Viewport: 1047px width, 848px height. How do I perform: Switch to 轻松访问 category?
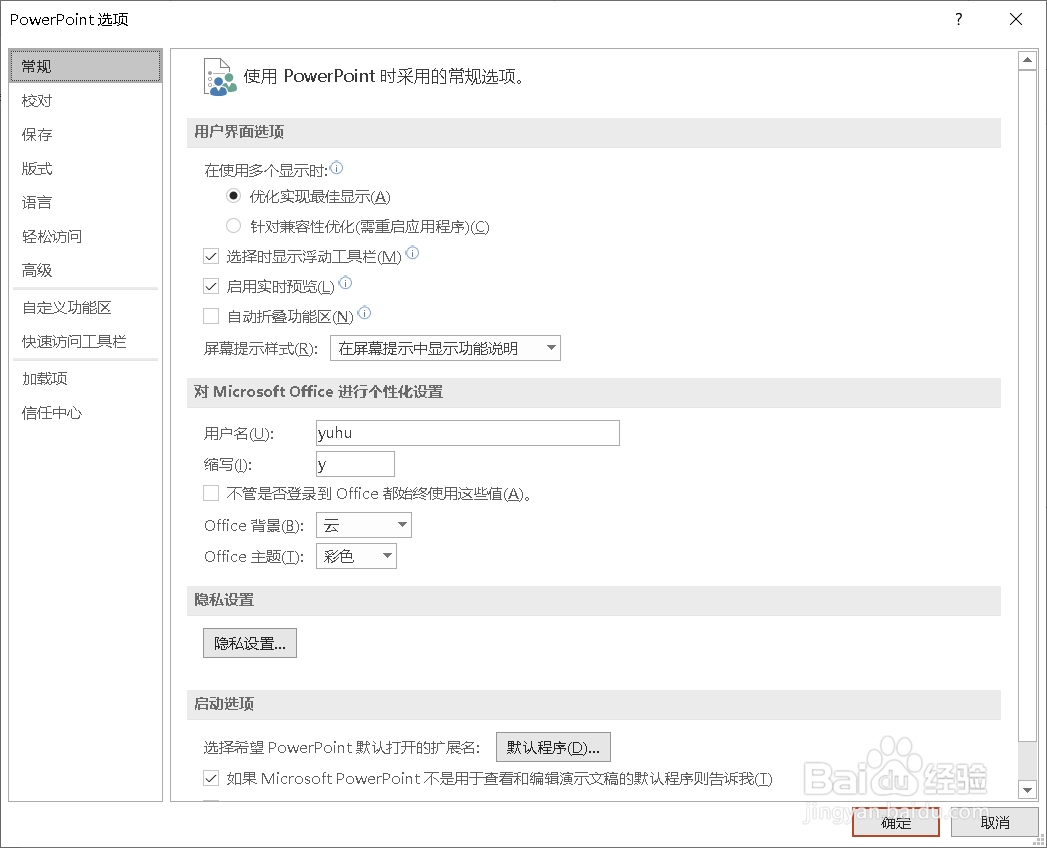coord(85,236)
